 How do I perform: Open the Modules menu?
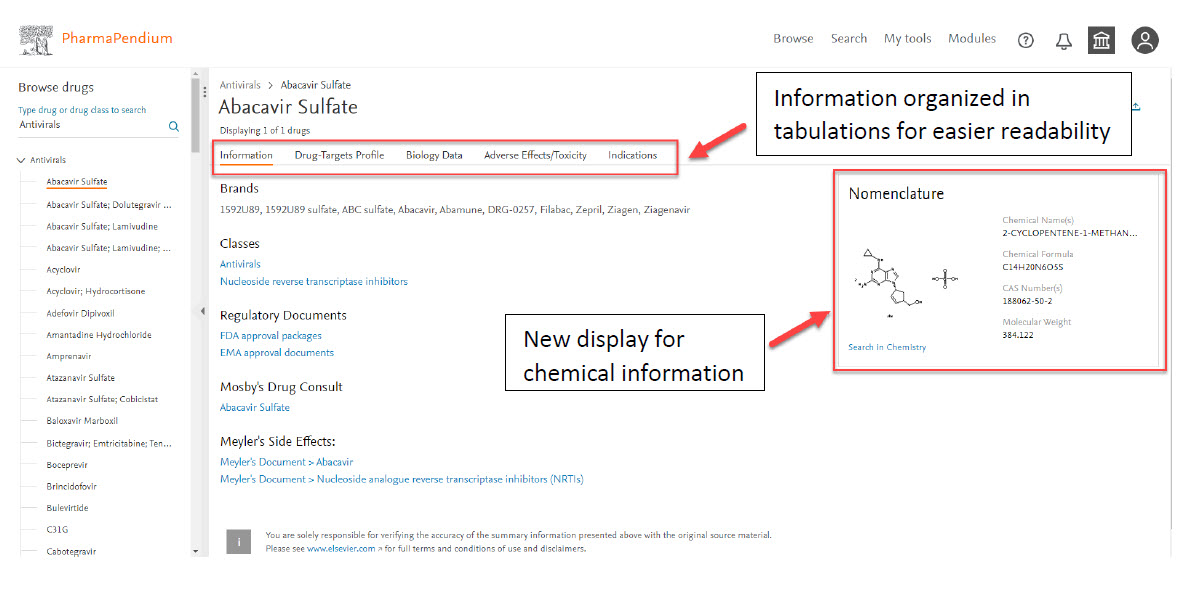click(971, 39)
